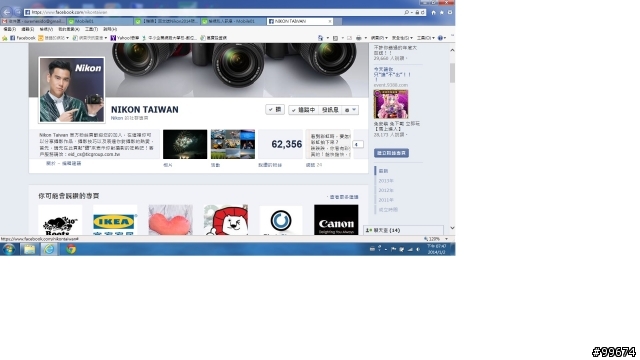Open the browser tools gear icon
Image resolution: width=640 pixels, height=360 pixels.
(x=450, y=12)
